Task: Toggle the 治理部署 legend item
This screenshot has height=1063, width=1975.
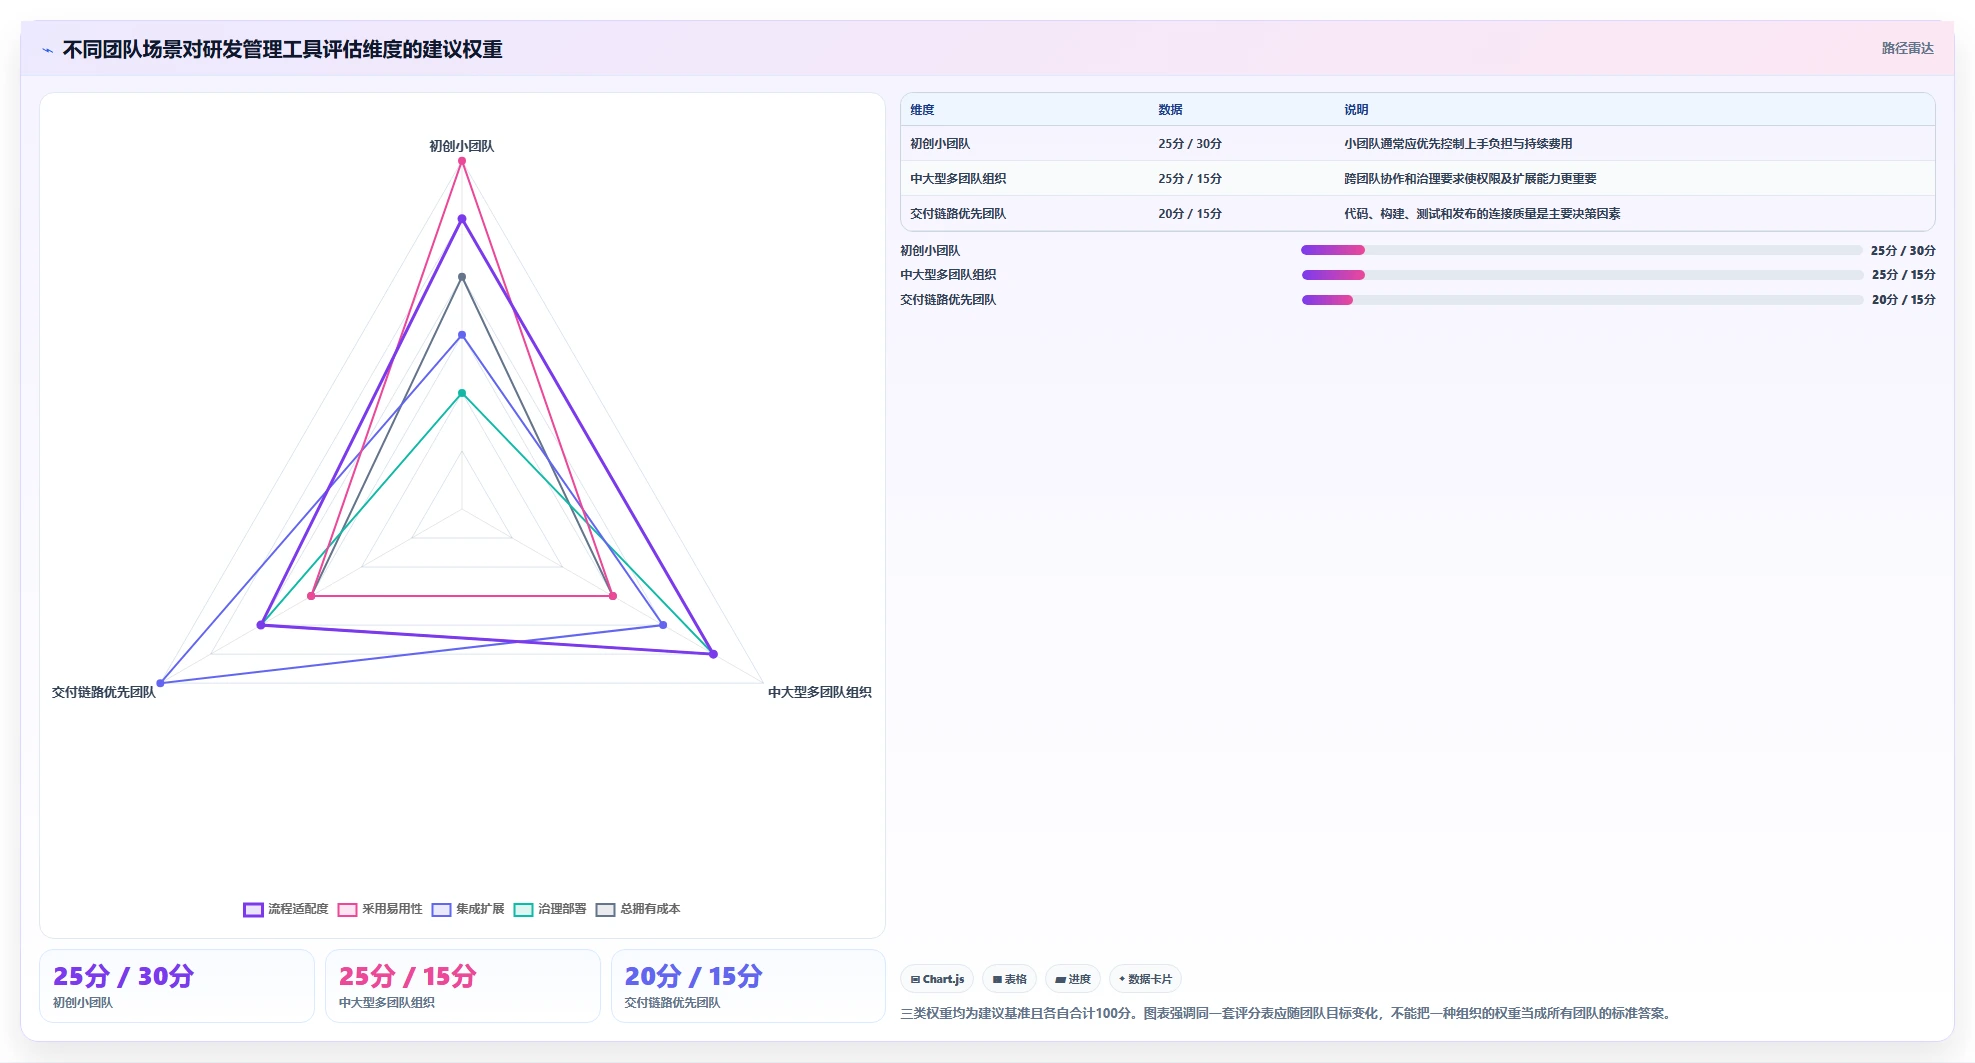Action: pyautogui.click(x=550, y=909)
